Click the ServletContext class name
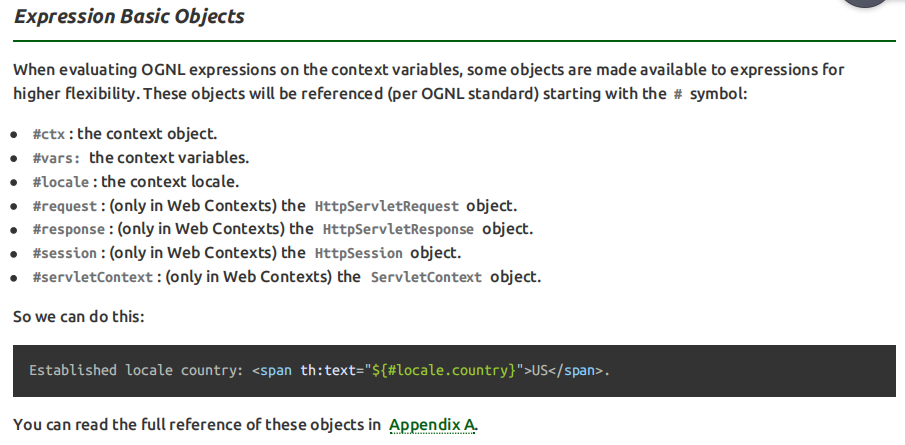905x445 pixels. 426,278
